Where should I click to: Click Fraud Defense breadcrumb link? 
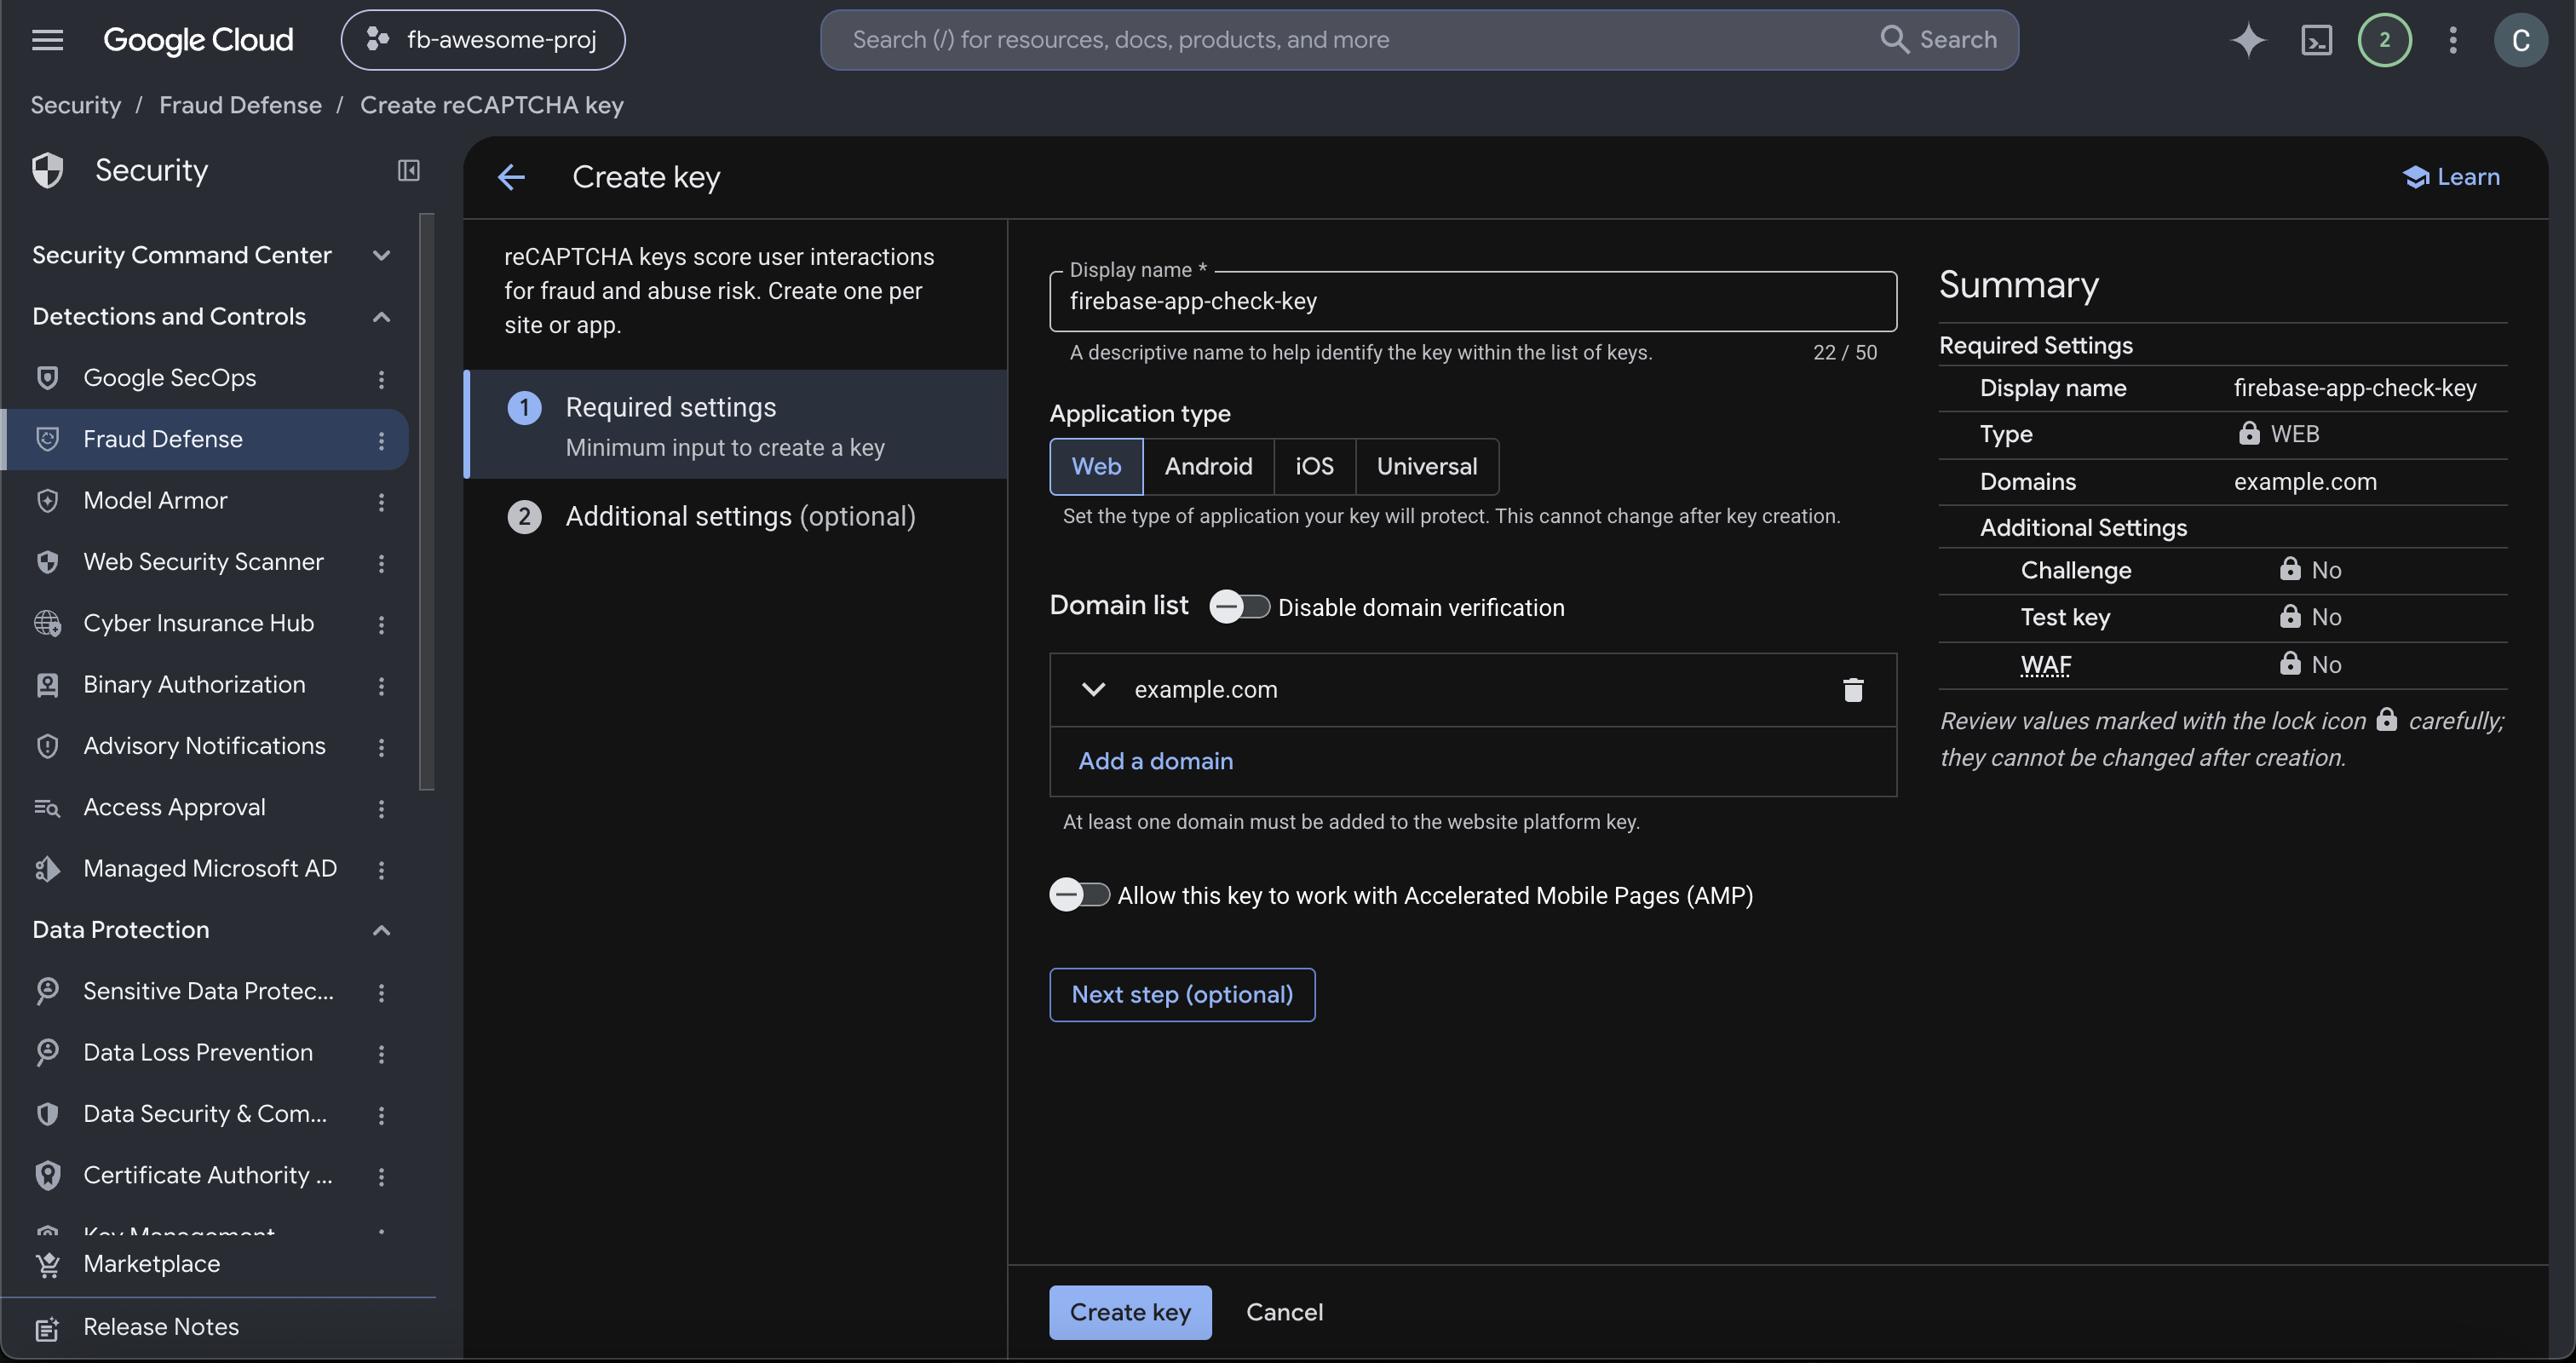coord(240,105)
